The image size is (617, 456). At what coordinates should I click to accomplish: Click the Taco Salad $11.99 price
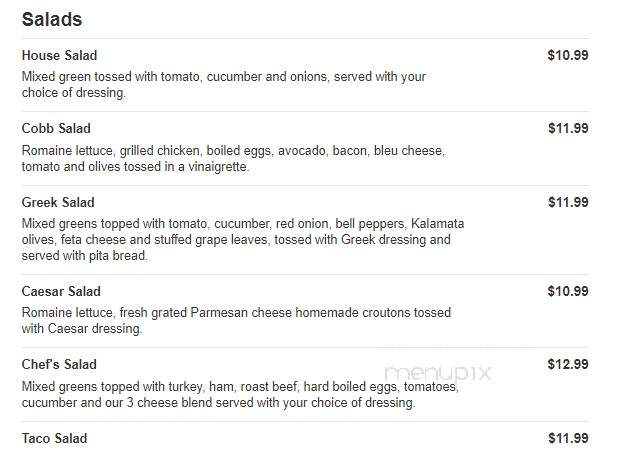(568, 438)
